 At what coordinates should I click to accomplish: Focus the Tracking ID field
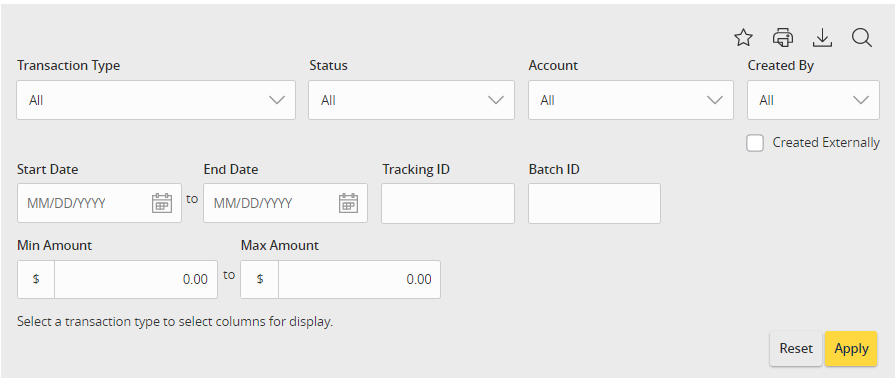(x=448, y=203)
